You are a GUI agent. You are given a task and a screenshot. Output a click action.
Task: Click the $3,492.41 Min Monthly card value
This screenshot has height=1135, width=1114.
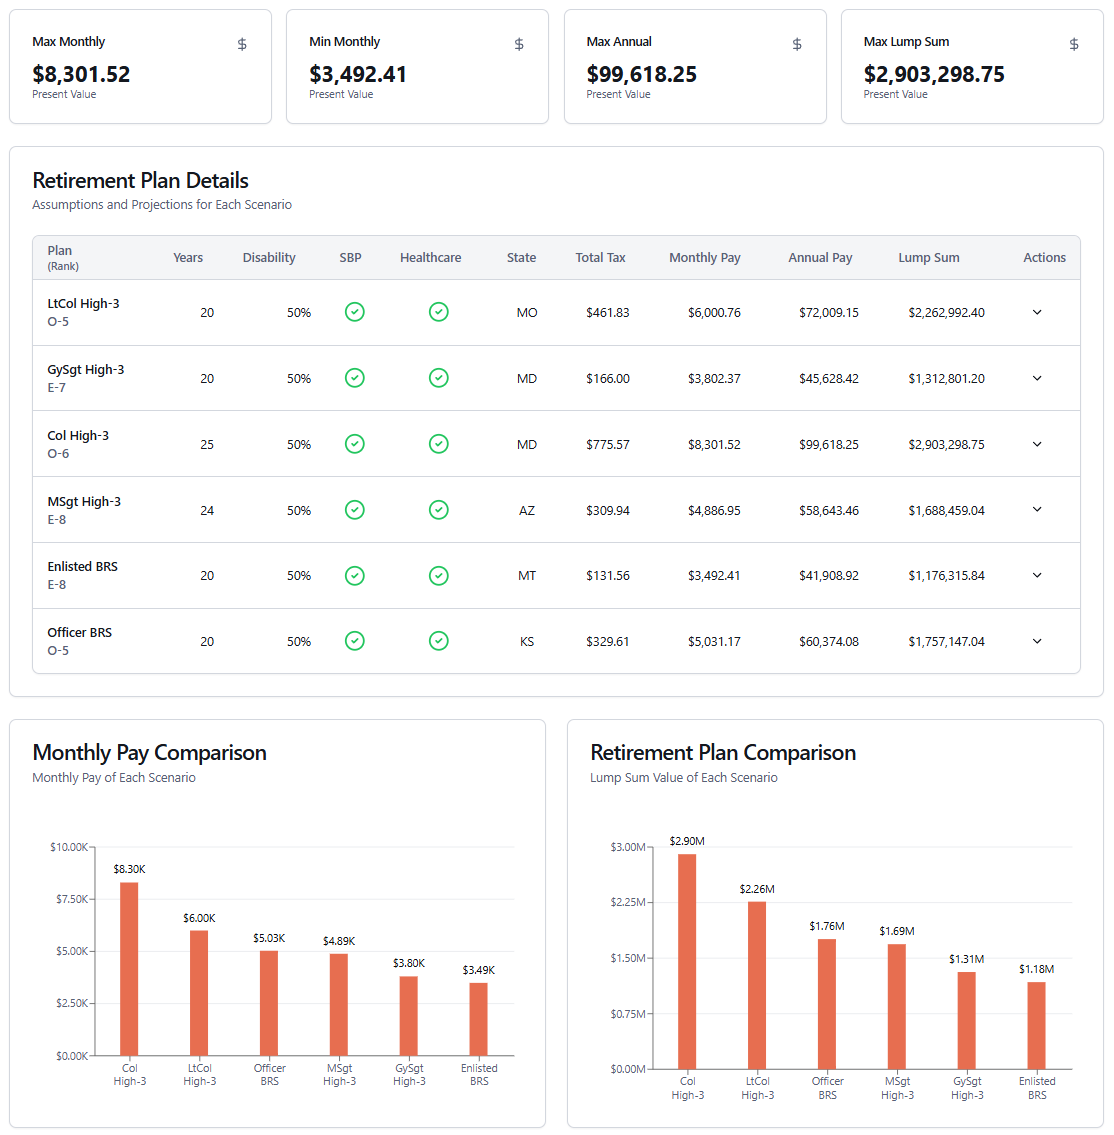pyautogui.click(x=358, y=74)
